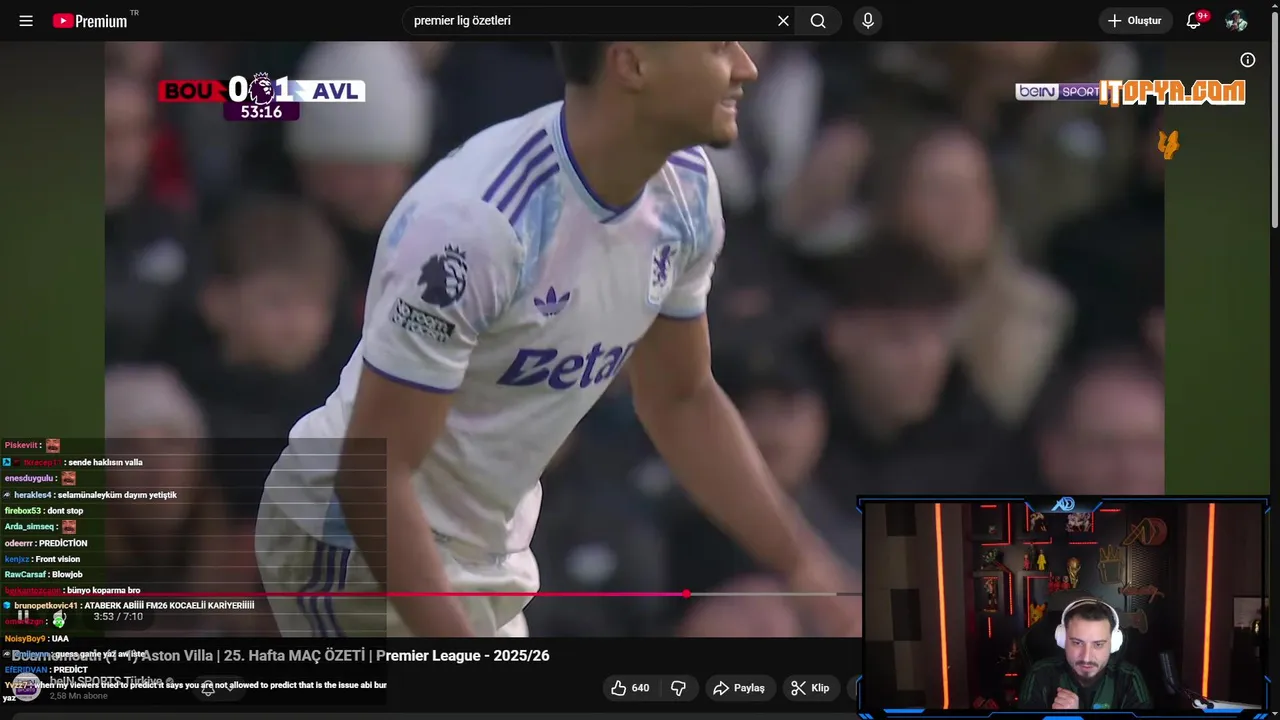The image size is (1280, 720).
Task: Click chat message 'dont stop' by firebox53
Action: coord(65,511)
